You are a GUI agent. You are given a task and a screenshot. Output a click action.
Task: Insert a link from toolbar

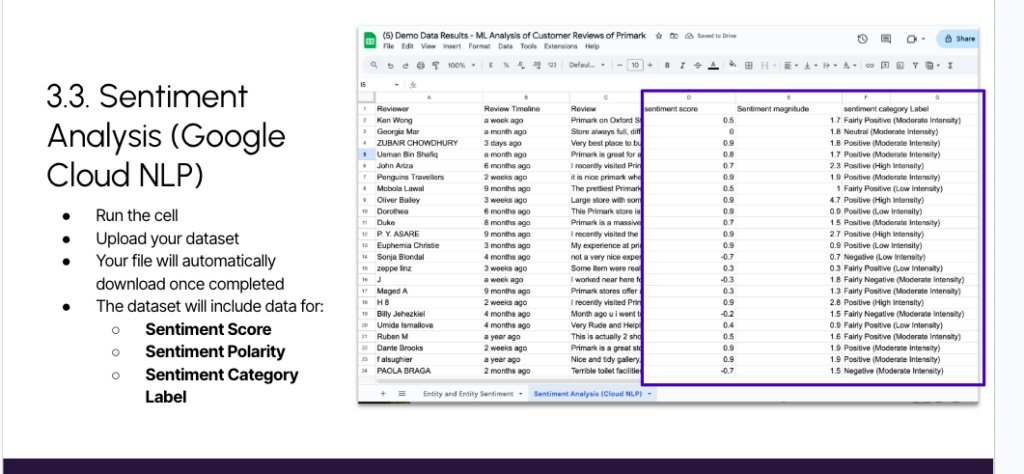(x=869, y=65)
